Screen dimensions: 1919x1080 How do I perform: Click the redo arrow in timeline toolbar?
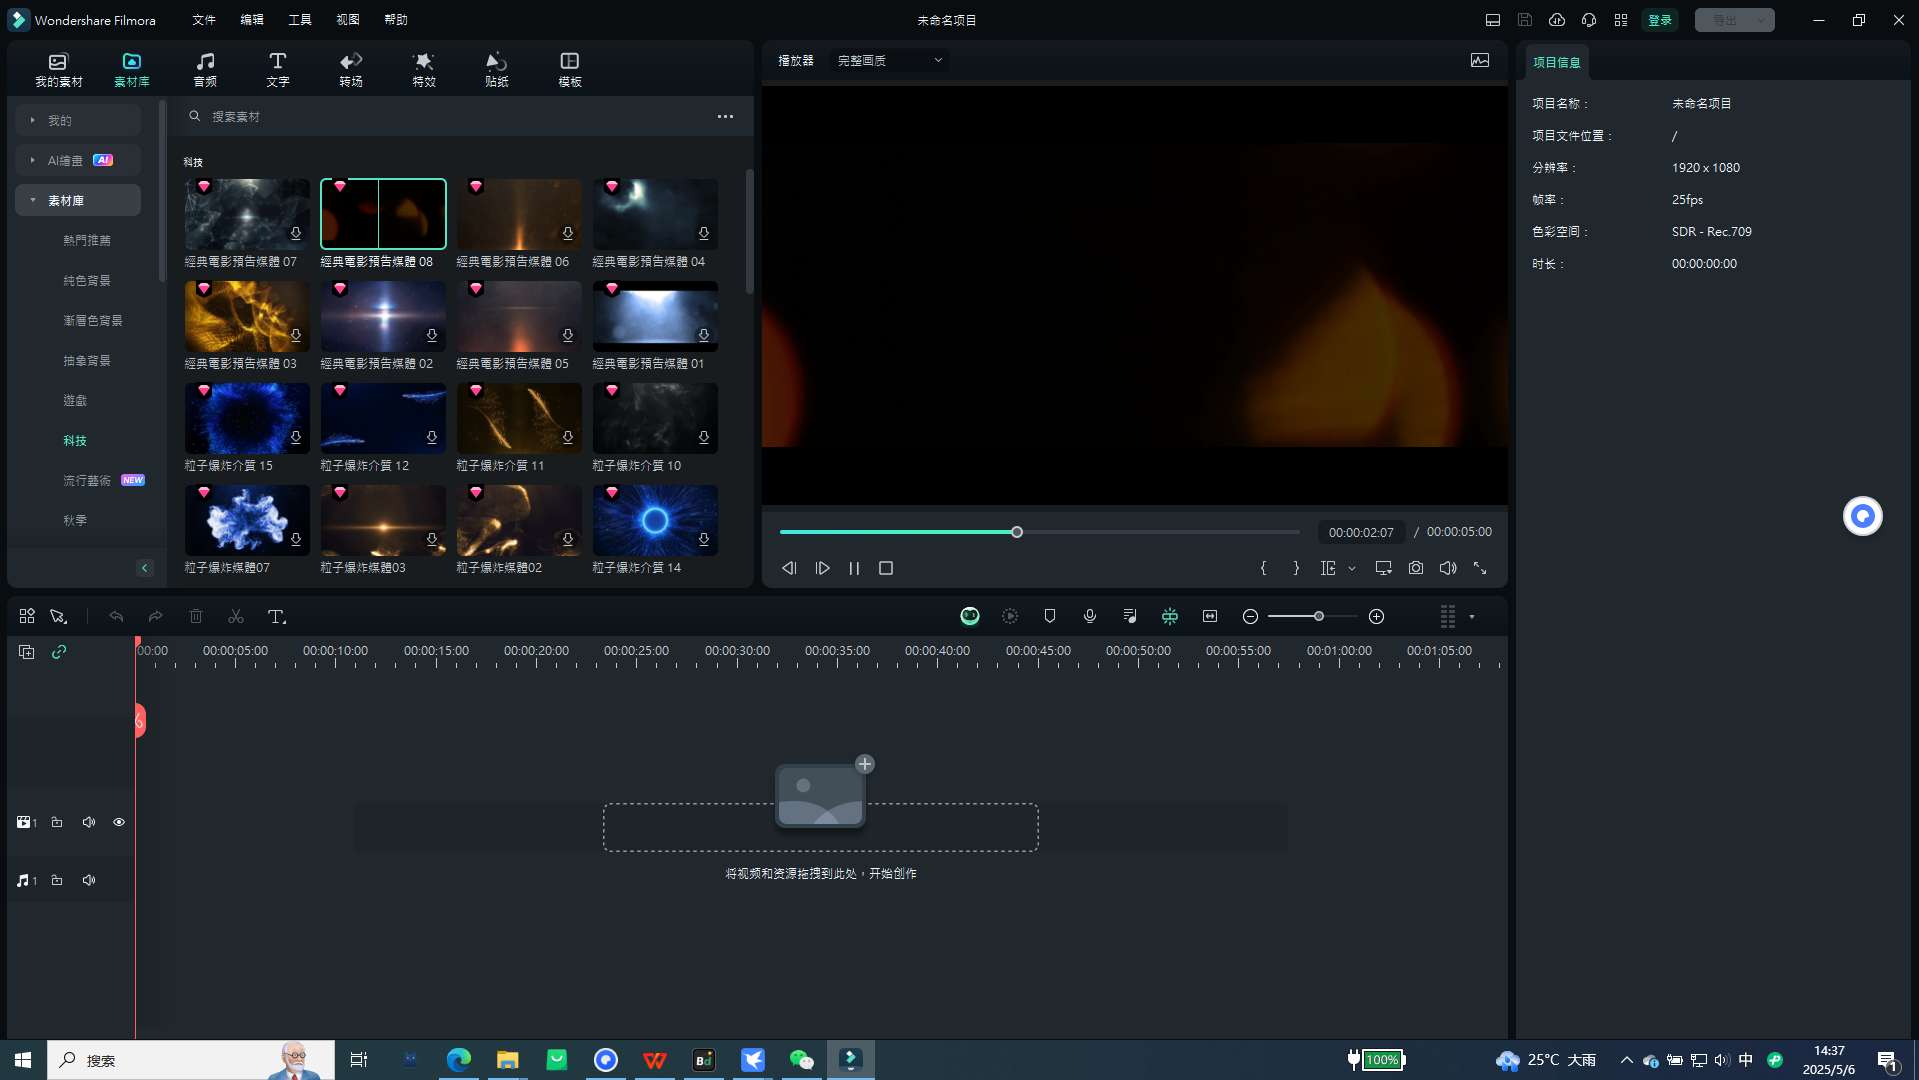[x=155, y=617]
